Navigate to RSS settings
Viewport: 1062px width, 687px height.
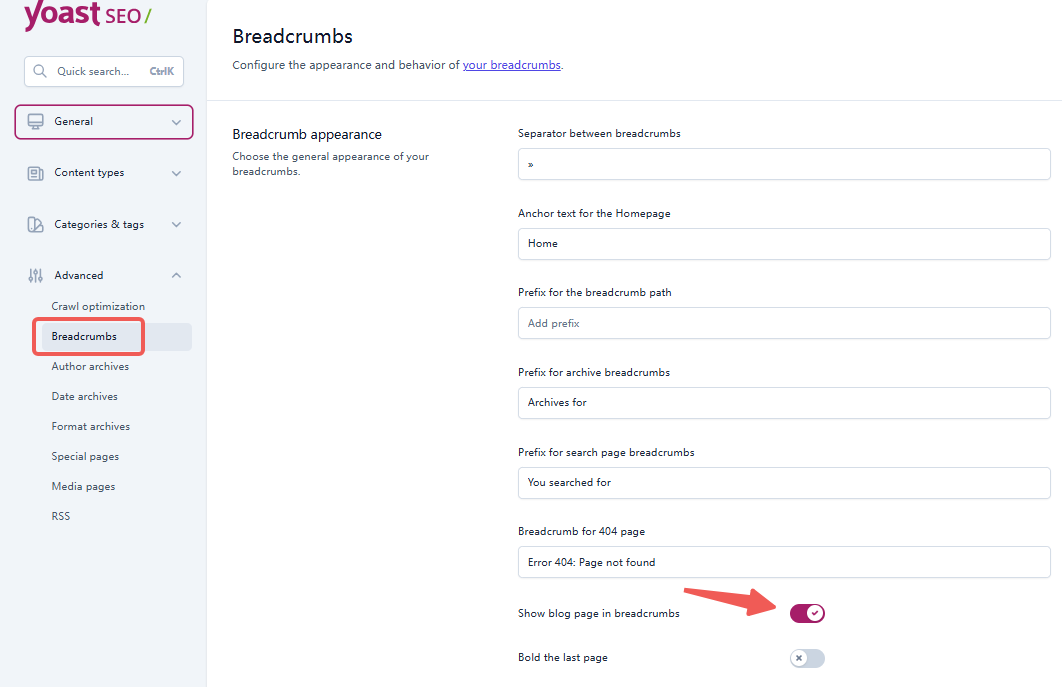60,516
